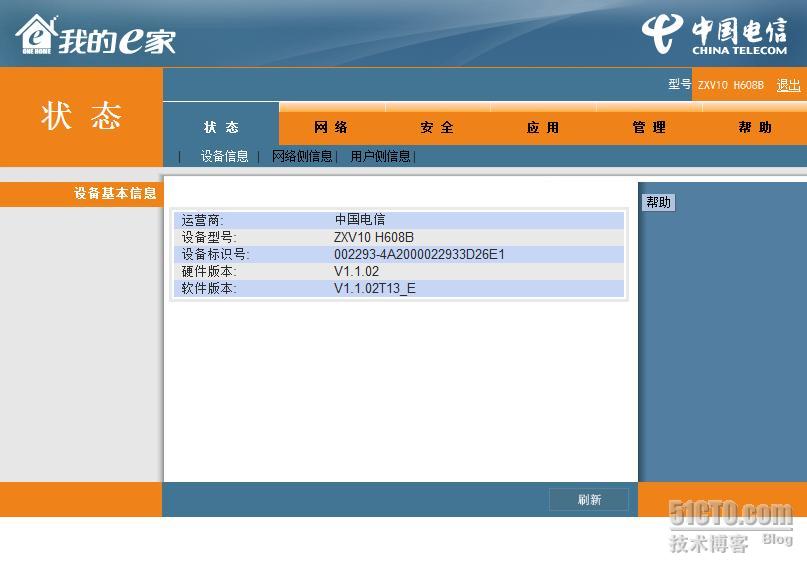Select the 网络侧信息 submenu

(x=302, y=156)
